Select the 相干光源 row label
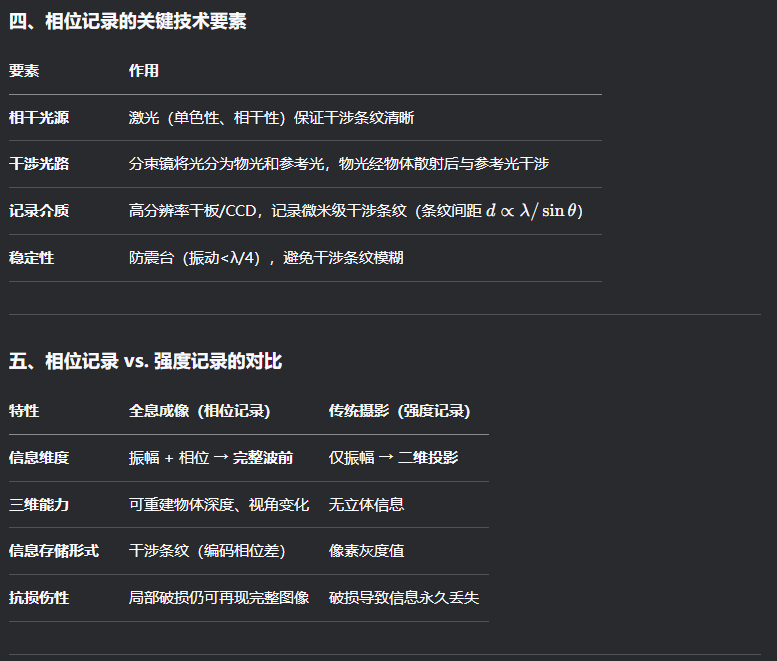 pyautogui.click(x=39, y=118)
